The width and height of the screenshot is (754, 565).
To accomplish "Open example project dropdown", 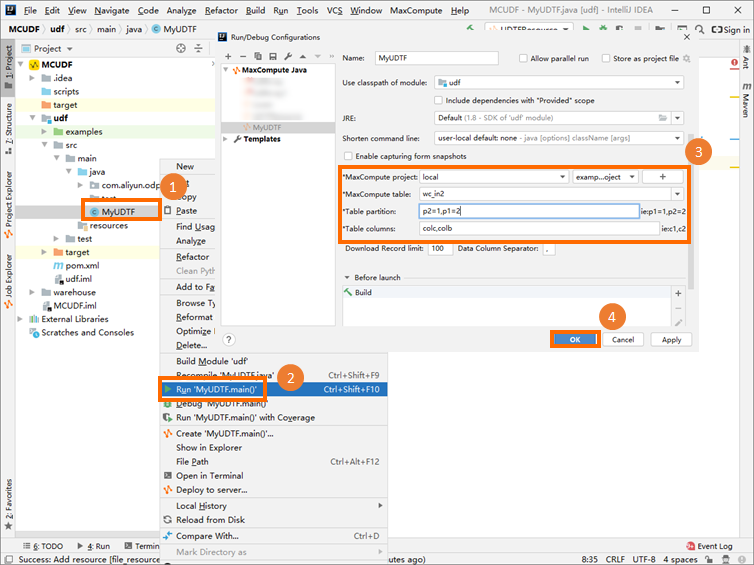I will (x=606, y=177).
